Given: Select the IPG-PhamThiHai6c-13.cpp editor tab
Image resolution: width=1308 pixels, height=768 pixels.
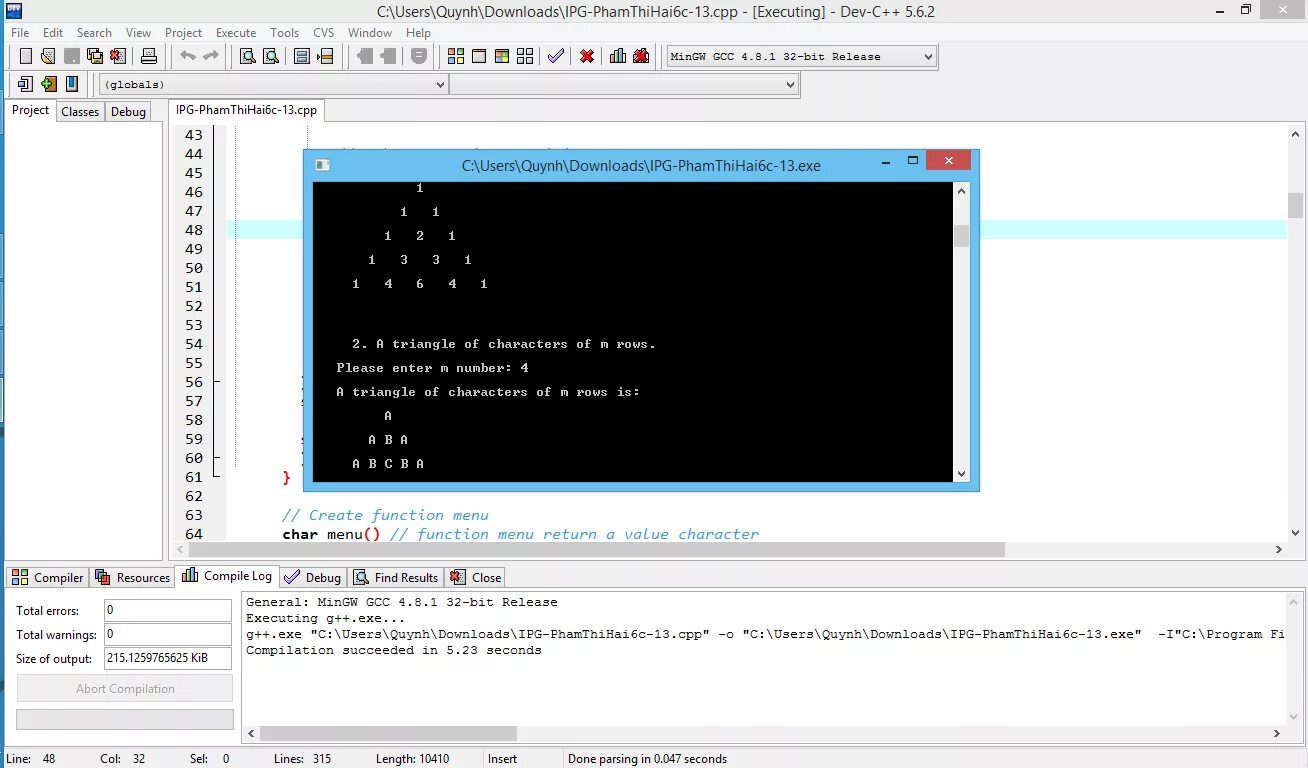Looking at the screenshot, I should tap(246, 110).
